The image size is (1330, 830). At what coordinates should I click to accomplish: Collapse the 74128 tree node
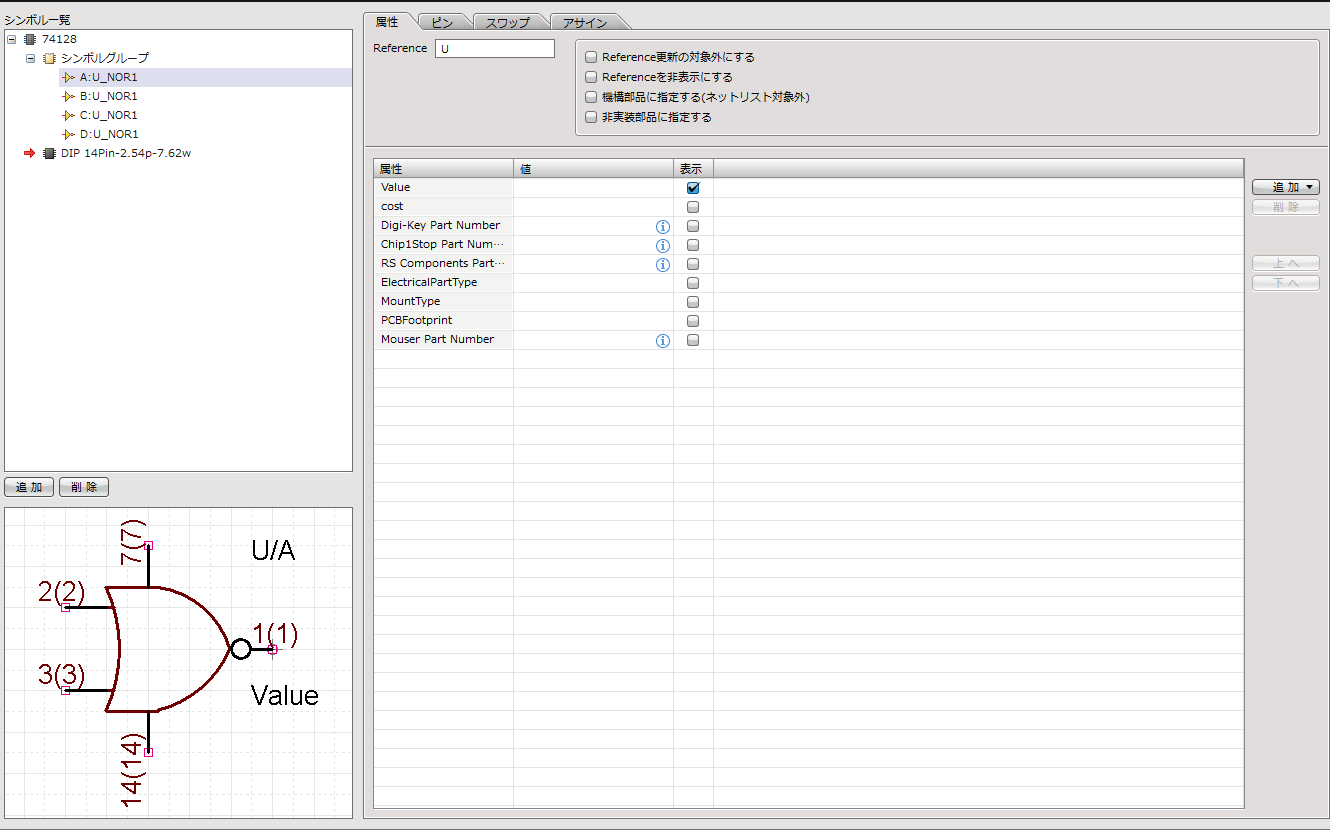pos(11,39)
